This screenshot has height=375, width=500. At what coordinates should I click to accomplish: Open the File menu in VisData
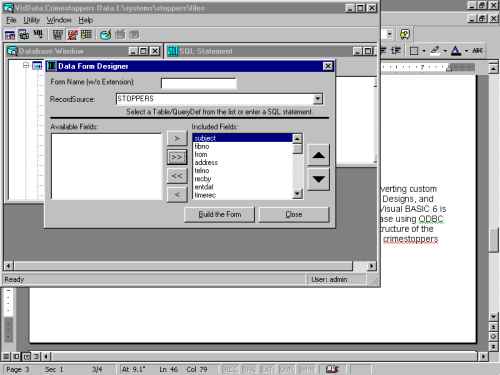pos(11,20)
